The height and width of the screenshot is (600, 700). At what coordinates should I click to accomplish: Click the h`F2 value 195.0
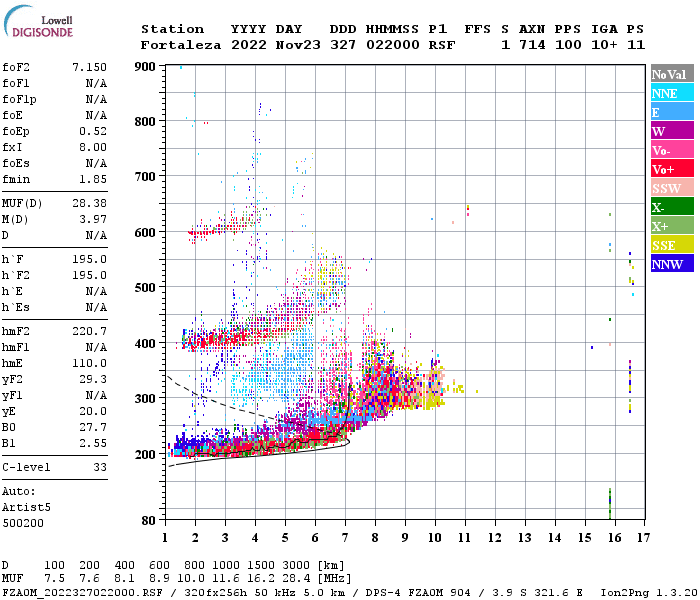click(x=89, y=275)
